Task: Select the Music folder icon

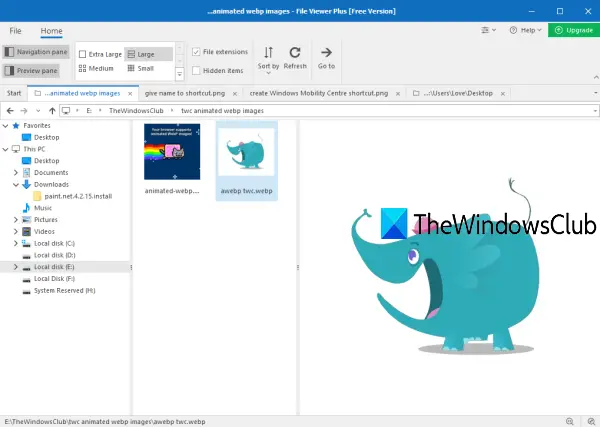Action: tap(26, 208)
